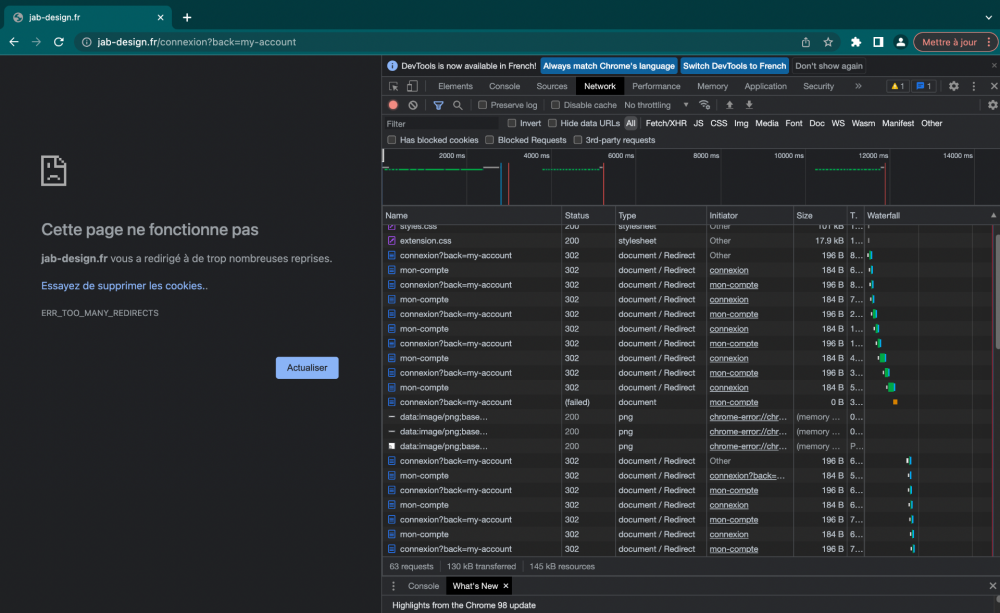The width and height of the screenshot is (1000, 613).
Task: Click the Essayez de supprimer les cookies link
Action: 124,286
